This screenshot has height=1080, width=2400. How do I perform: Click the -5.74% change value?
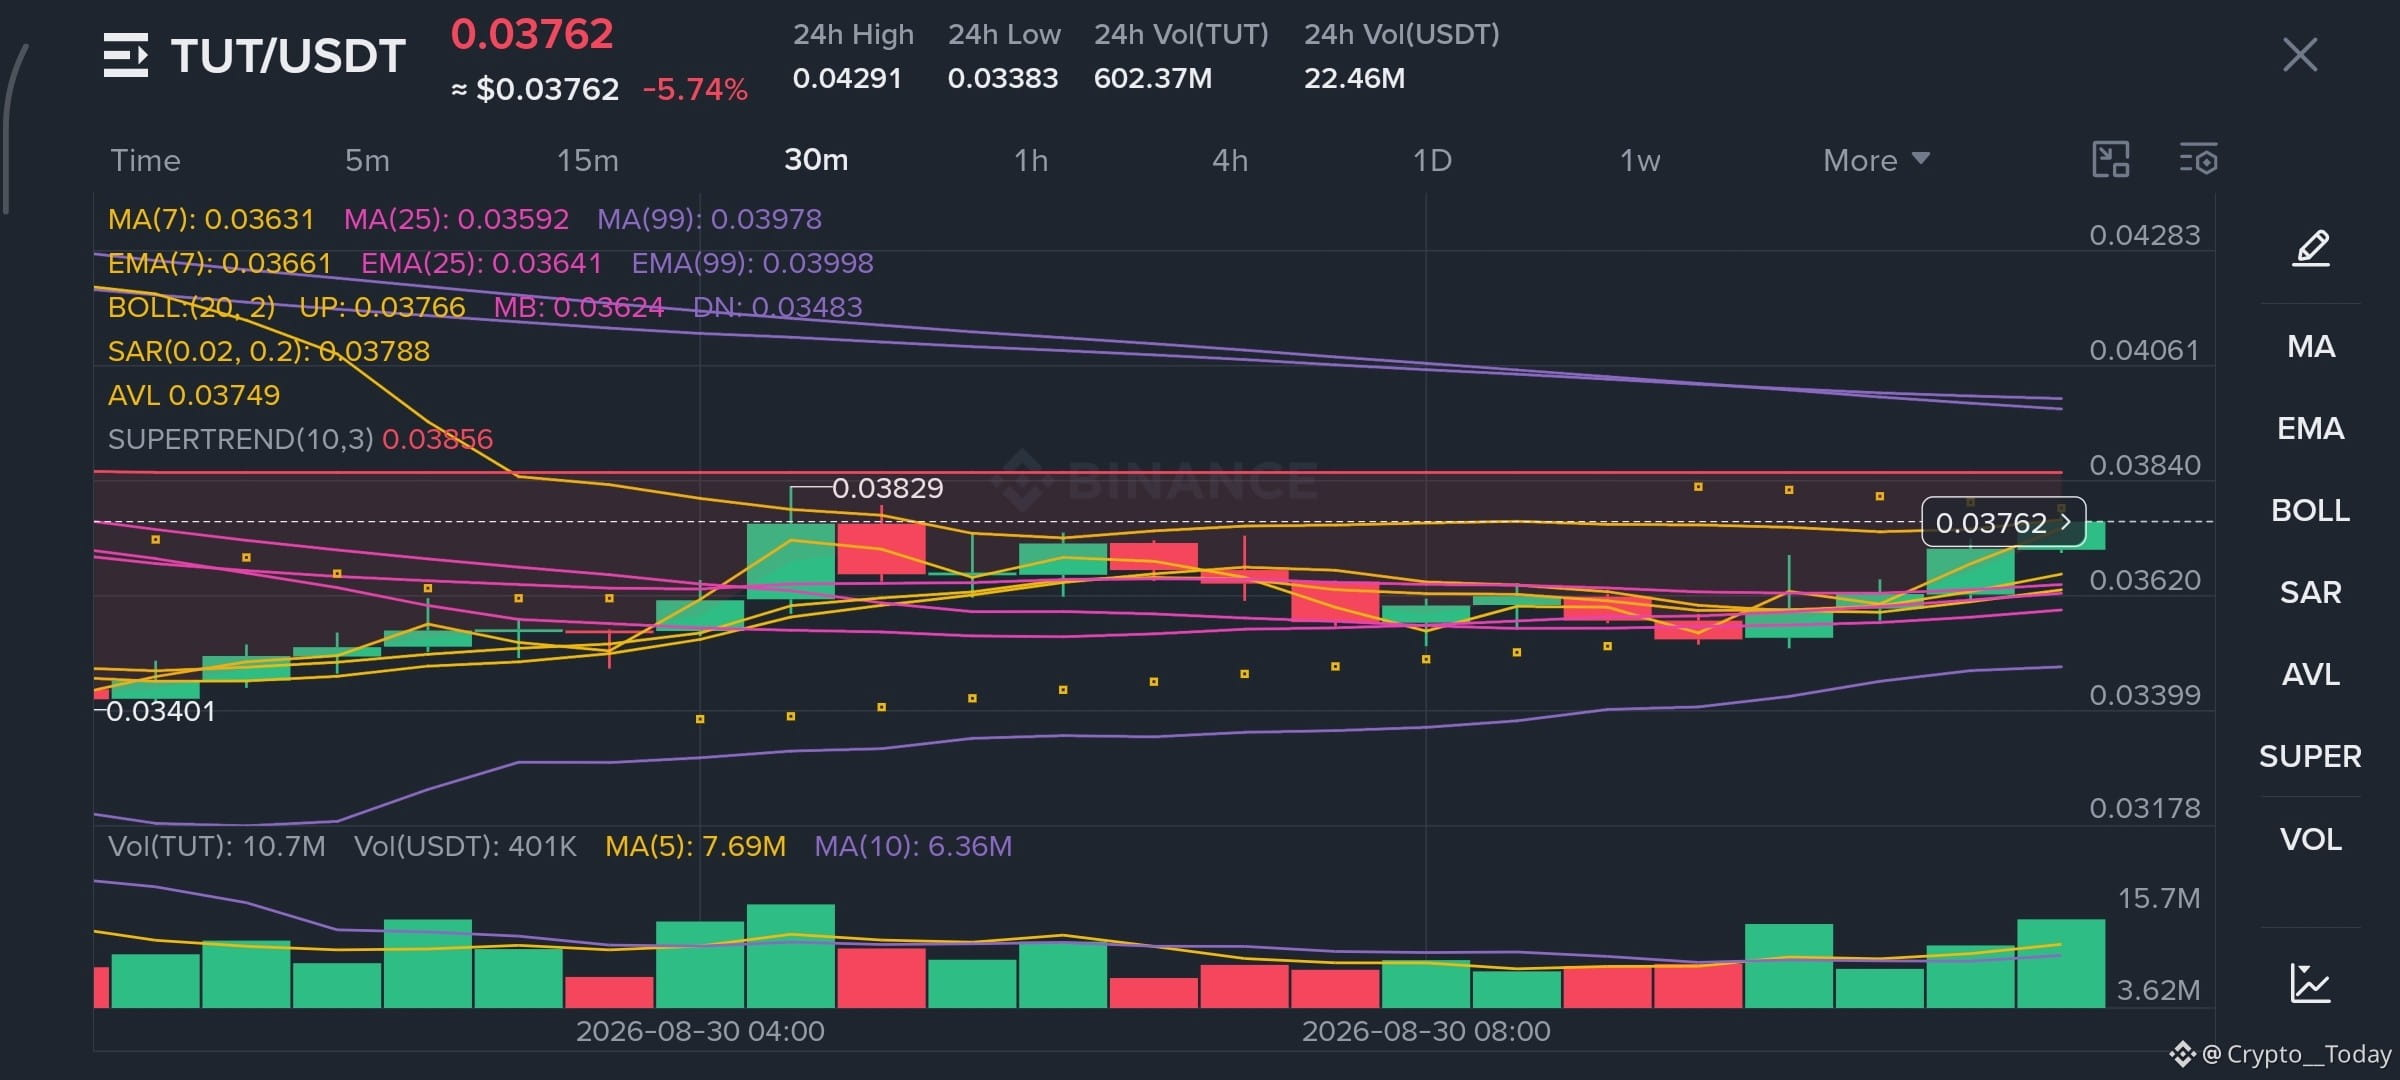pyautogui.click(x=695, y=90)
